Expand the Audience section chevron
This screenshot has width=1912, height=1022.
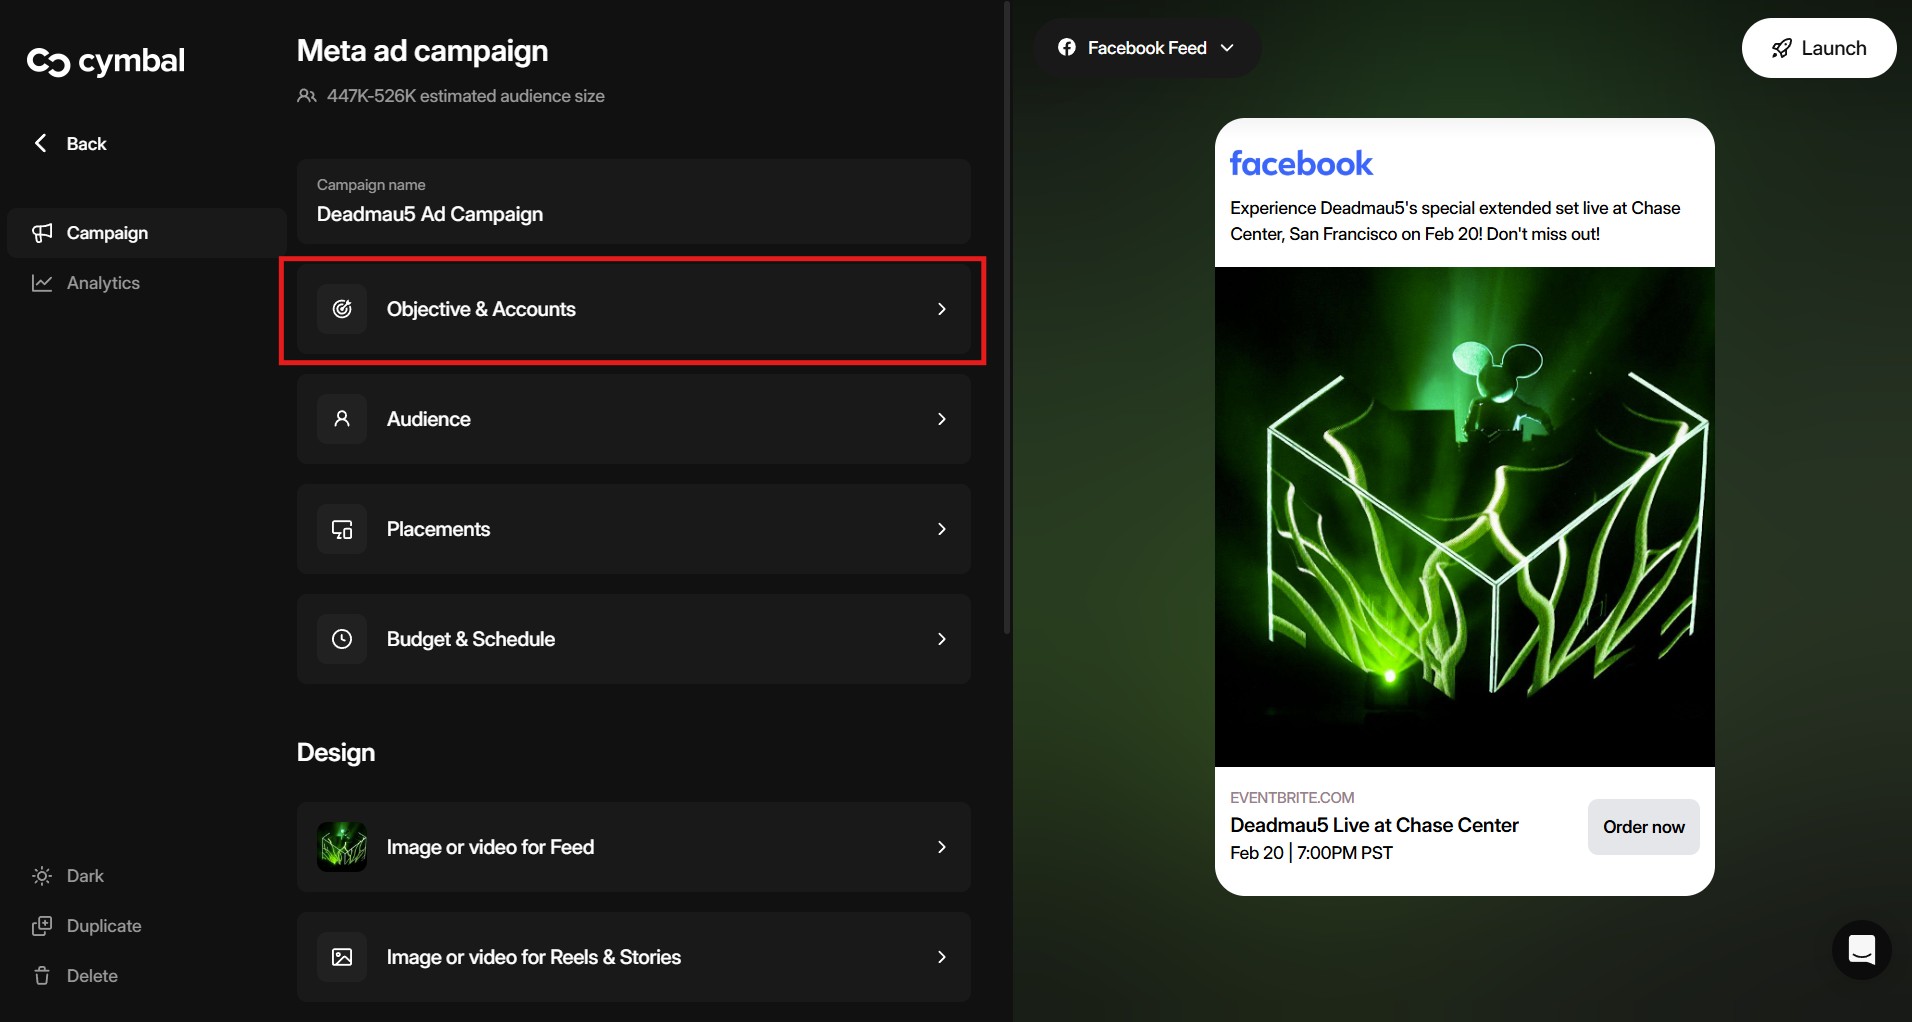pos(941,419)
